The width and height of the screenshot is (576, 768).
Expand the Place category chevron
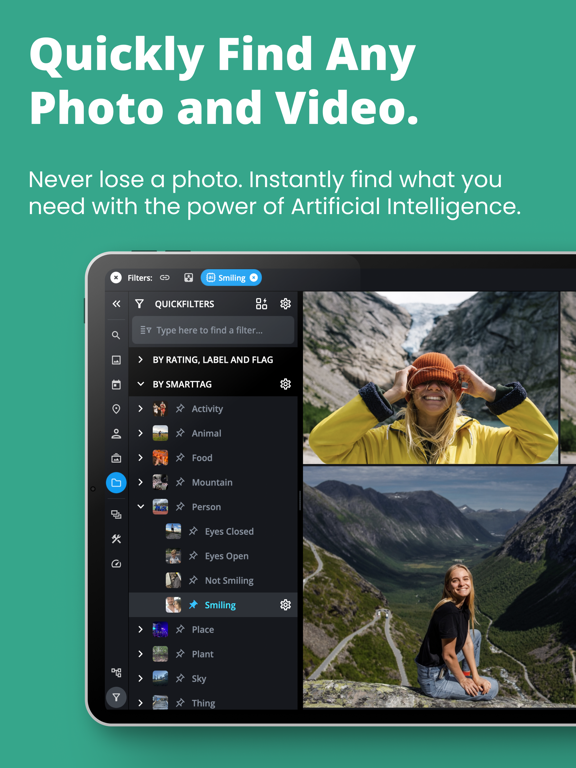[140, 629]
